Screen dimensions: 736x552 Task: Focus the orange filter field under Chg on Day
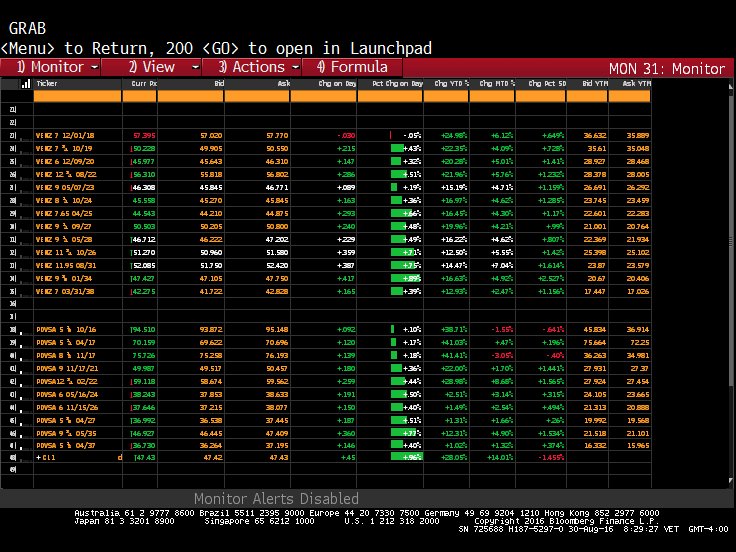(x=323, y=96)
